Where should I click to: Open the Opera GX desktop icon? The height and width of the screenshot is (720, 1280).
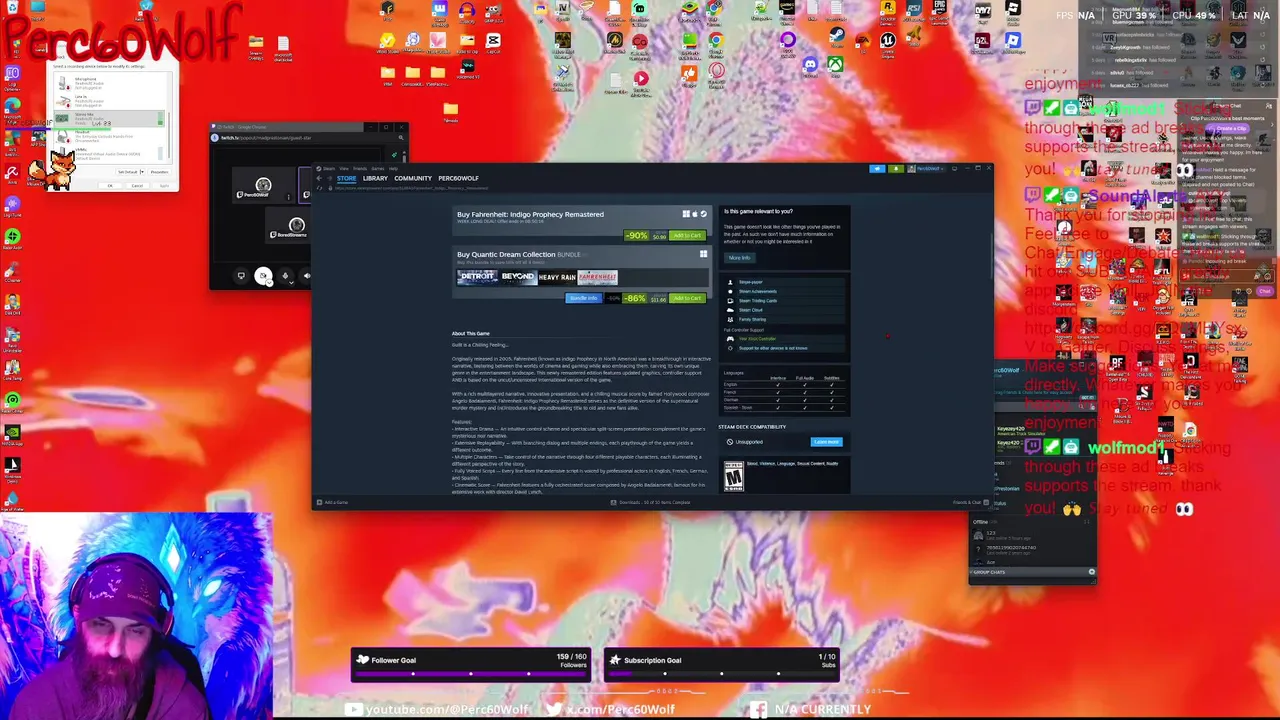pos(717,70)
